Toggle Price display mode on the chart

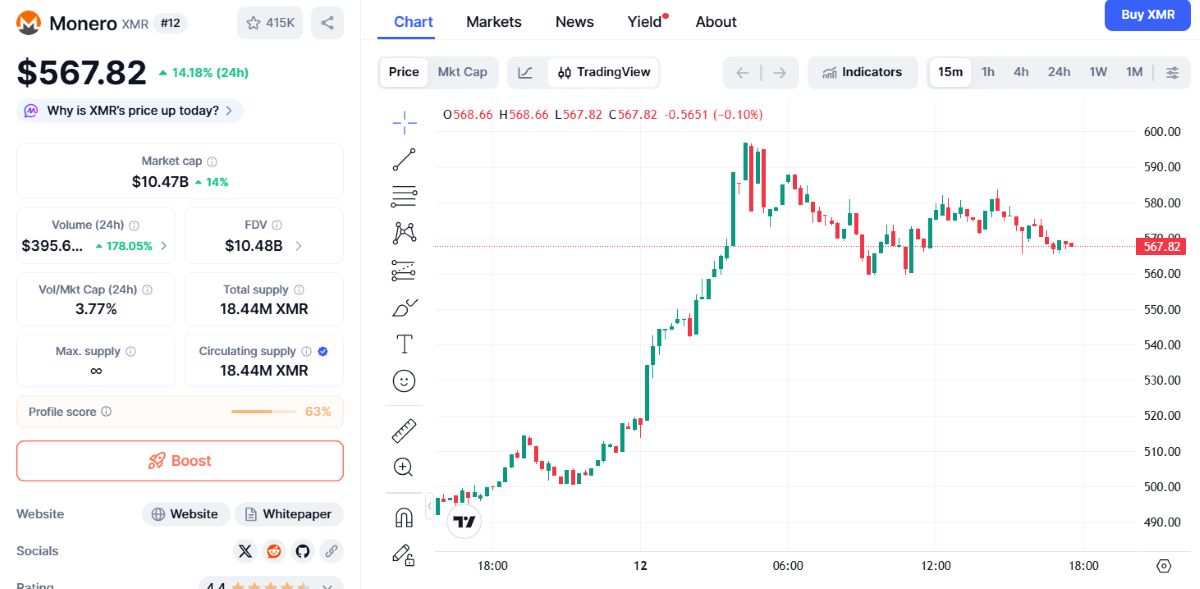(x=403, y=71)
